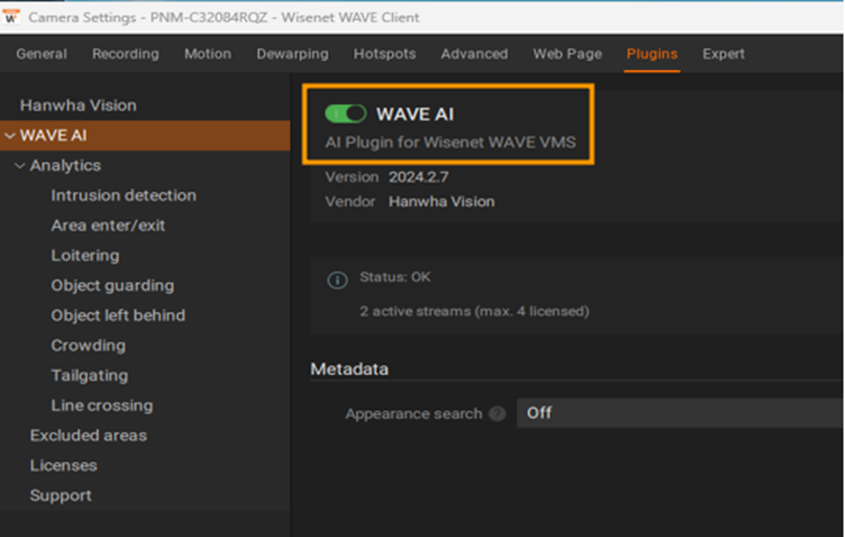Viewport: 845px width, 537px height.
Task: Select Excluded areas in the tree
Action: [x=88, y=435]
